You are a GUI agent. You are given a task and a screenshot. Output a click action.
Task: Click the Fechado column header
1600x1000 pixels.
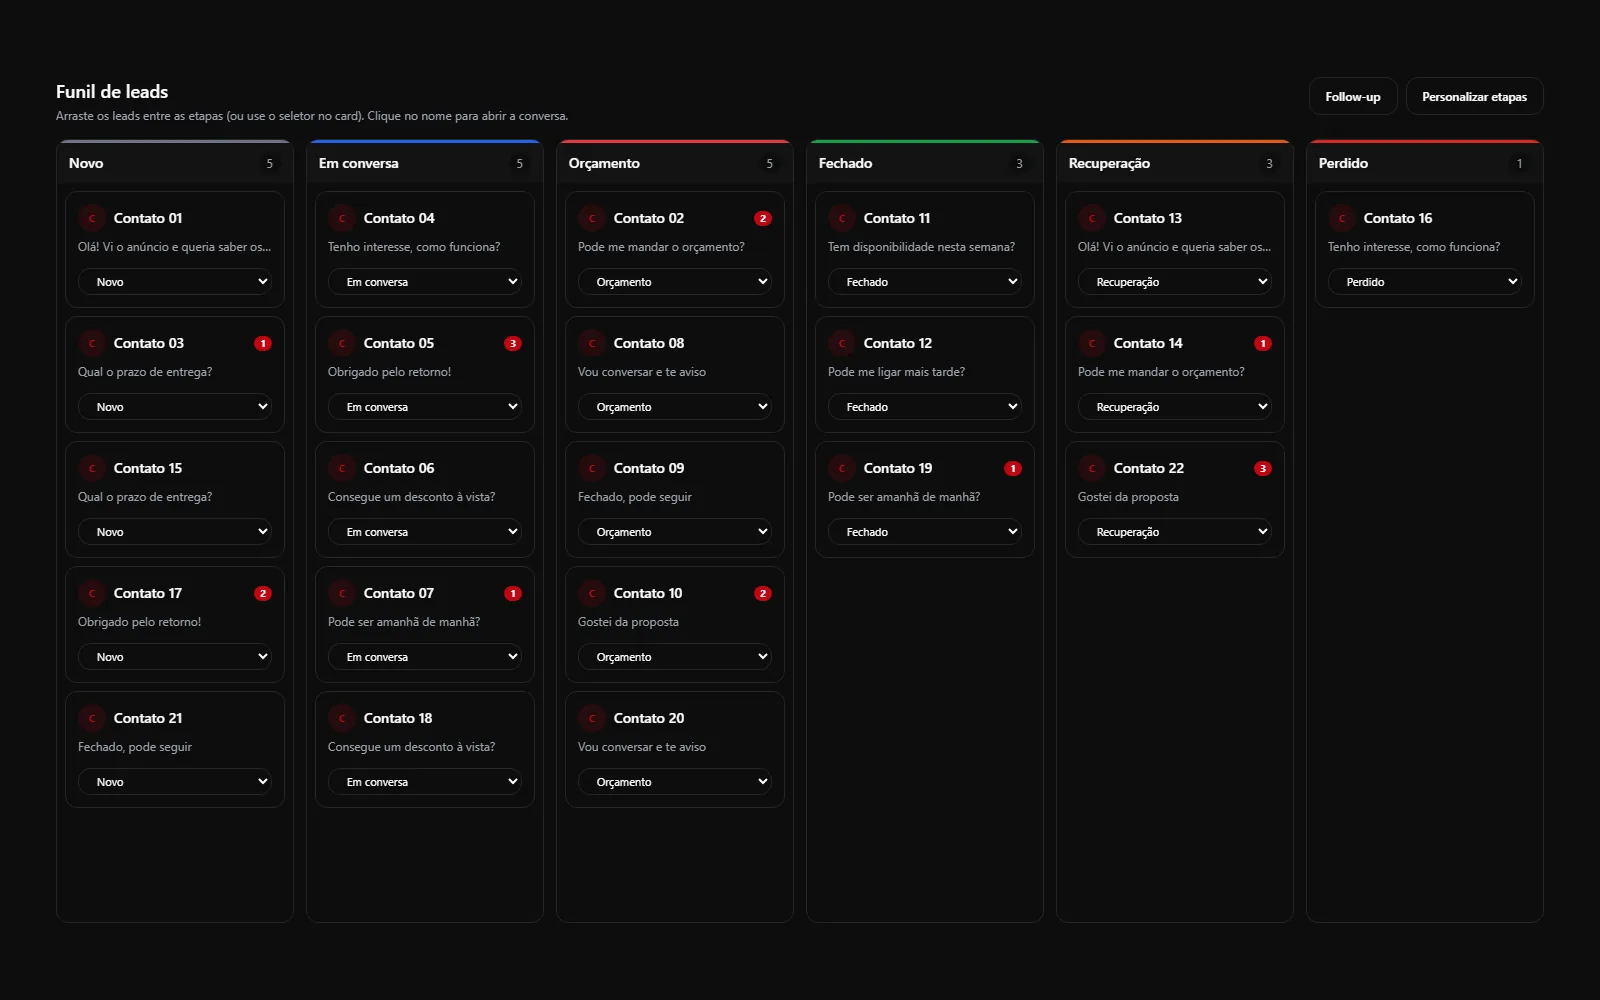tap(925, 163)
